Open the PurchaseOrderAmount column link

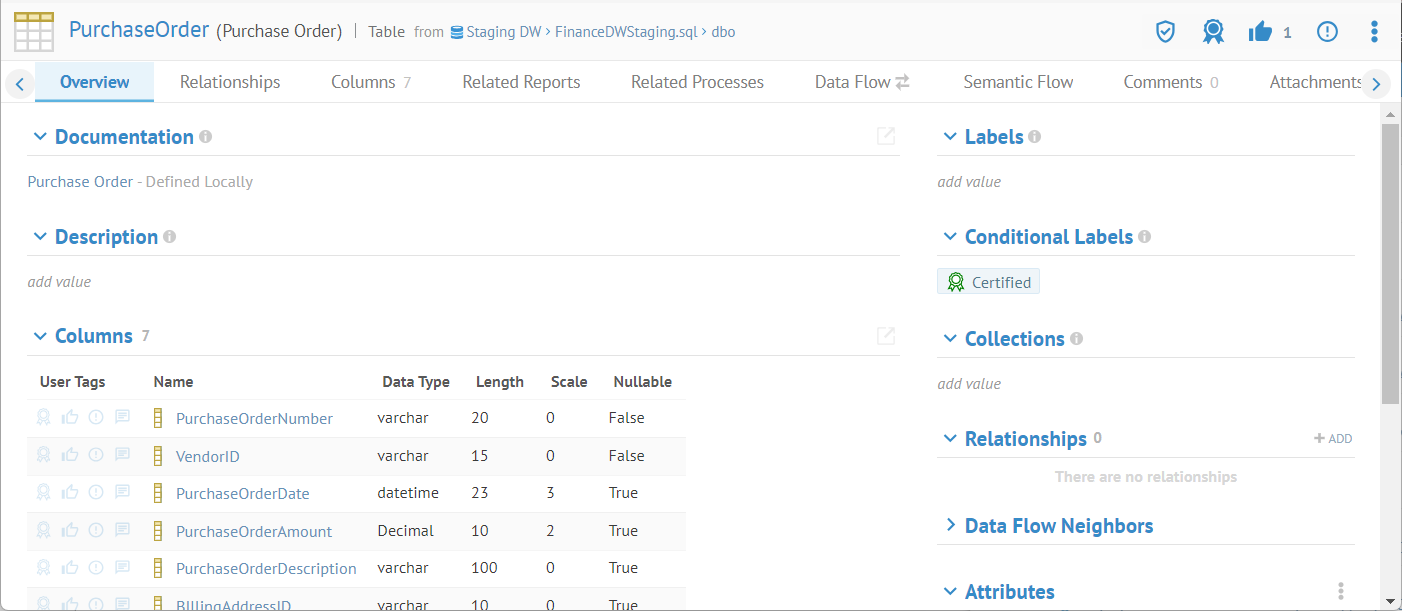(254, 531)
